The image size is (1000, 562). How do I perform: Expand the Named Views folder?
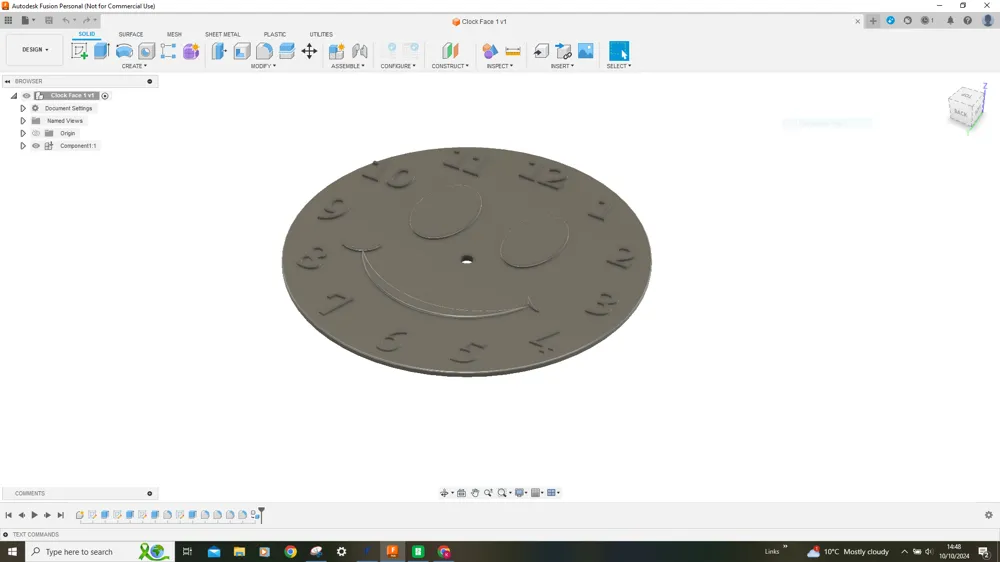coord(23,121)
